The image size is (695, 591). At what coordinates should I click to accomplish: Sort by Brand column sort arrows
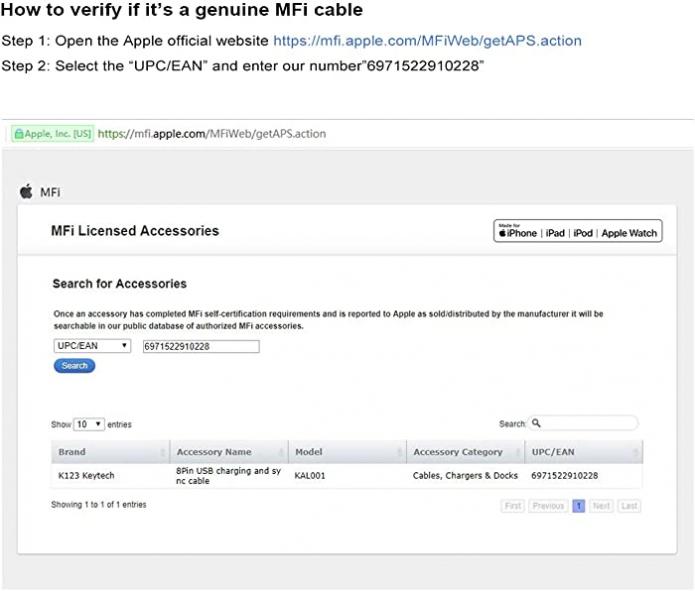pos(163,452)
